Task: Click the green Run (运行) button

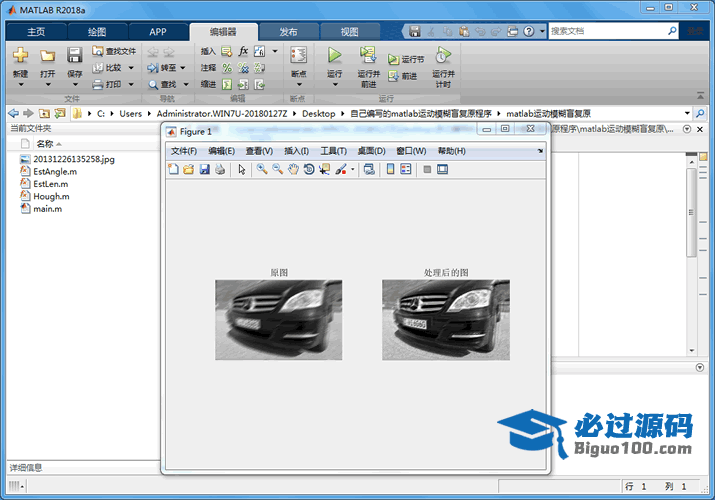Action: [x=334, y=56]
